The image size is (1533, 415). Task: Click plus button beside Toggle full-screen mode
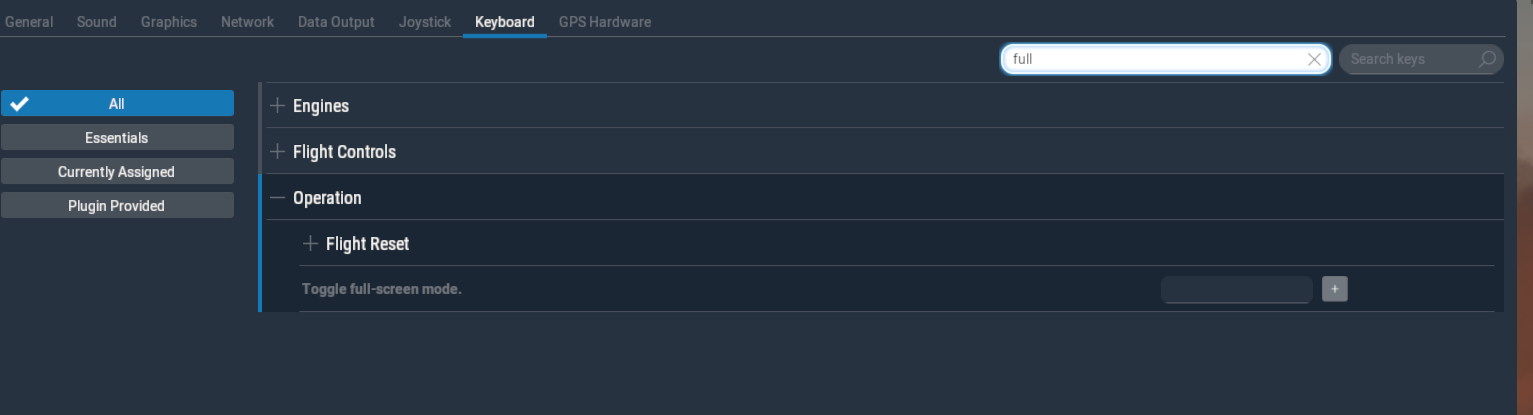pos(1335,289)
